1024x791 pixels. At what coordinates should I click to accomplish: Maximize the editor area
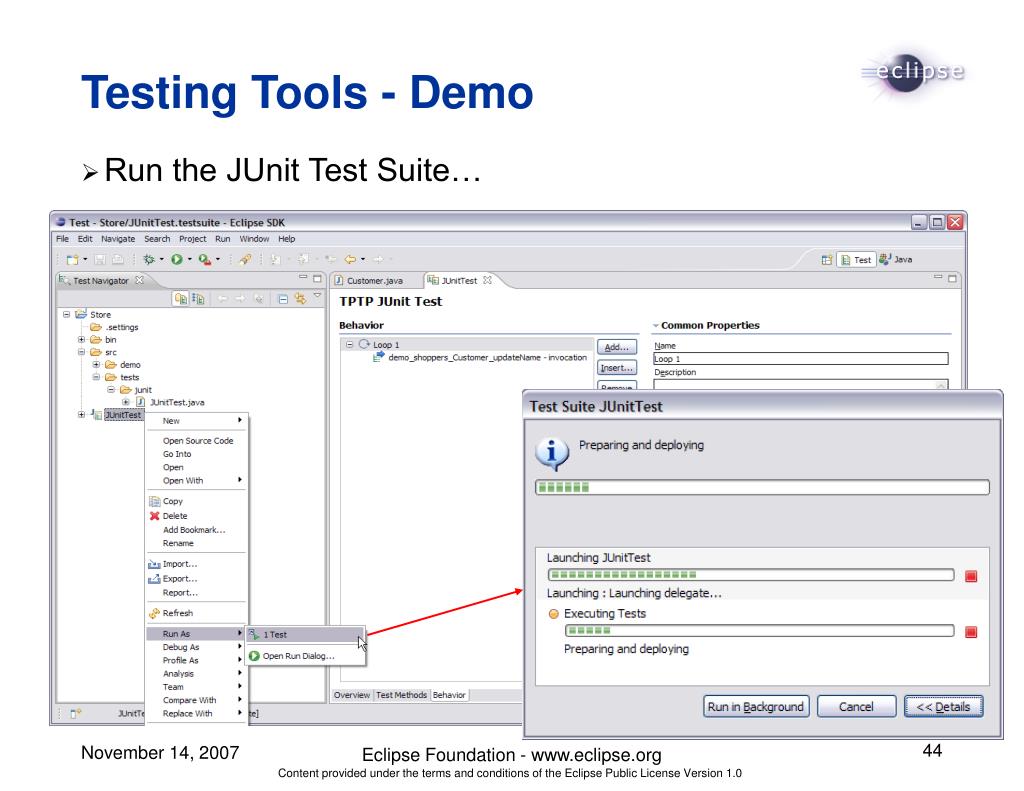[952, 278]
